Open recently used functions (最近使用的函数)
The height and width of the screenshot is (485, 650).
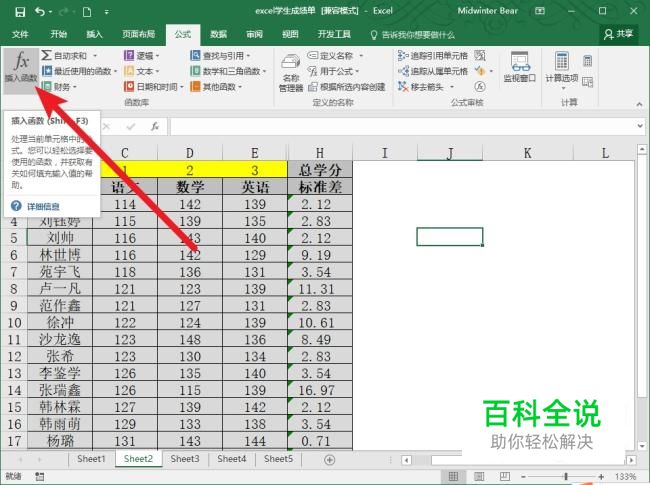coord(80,71)
